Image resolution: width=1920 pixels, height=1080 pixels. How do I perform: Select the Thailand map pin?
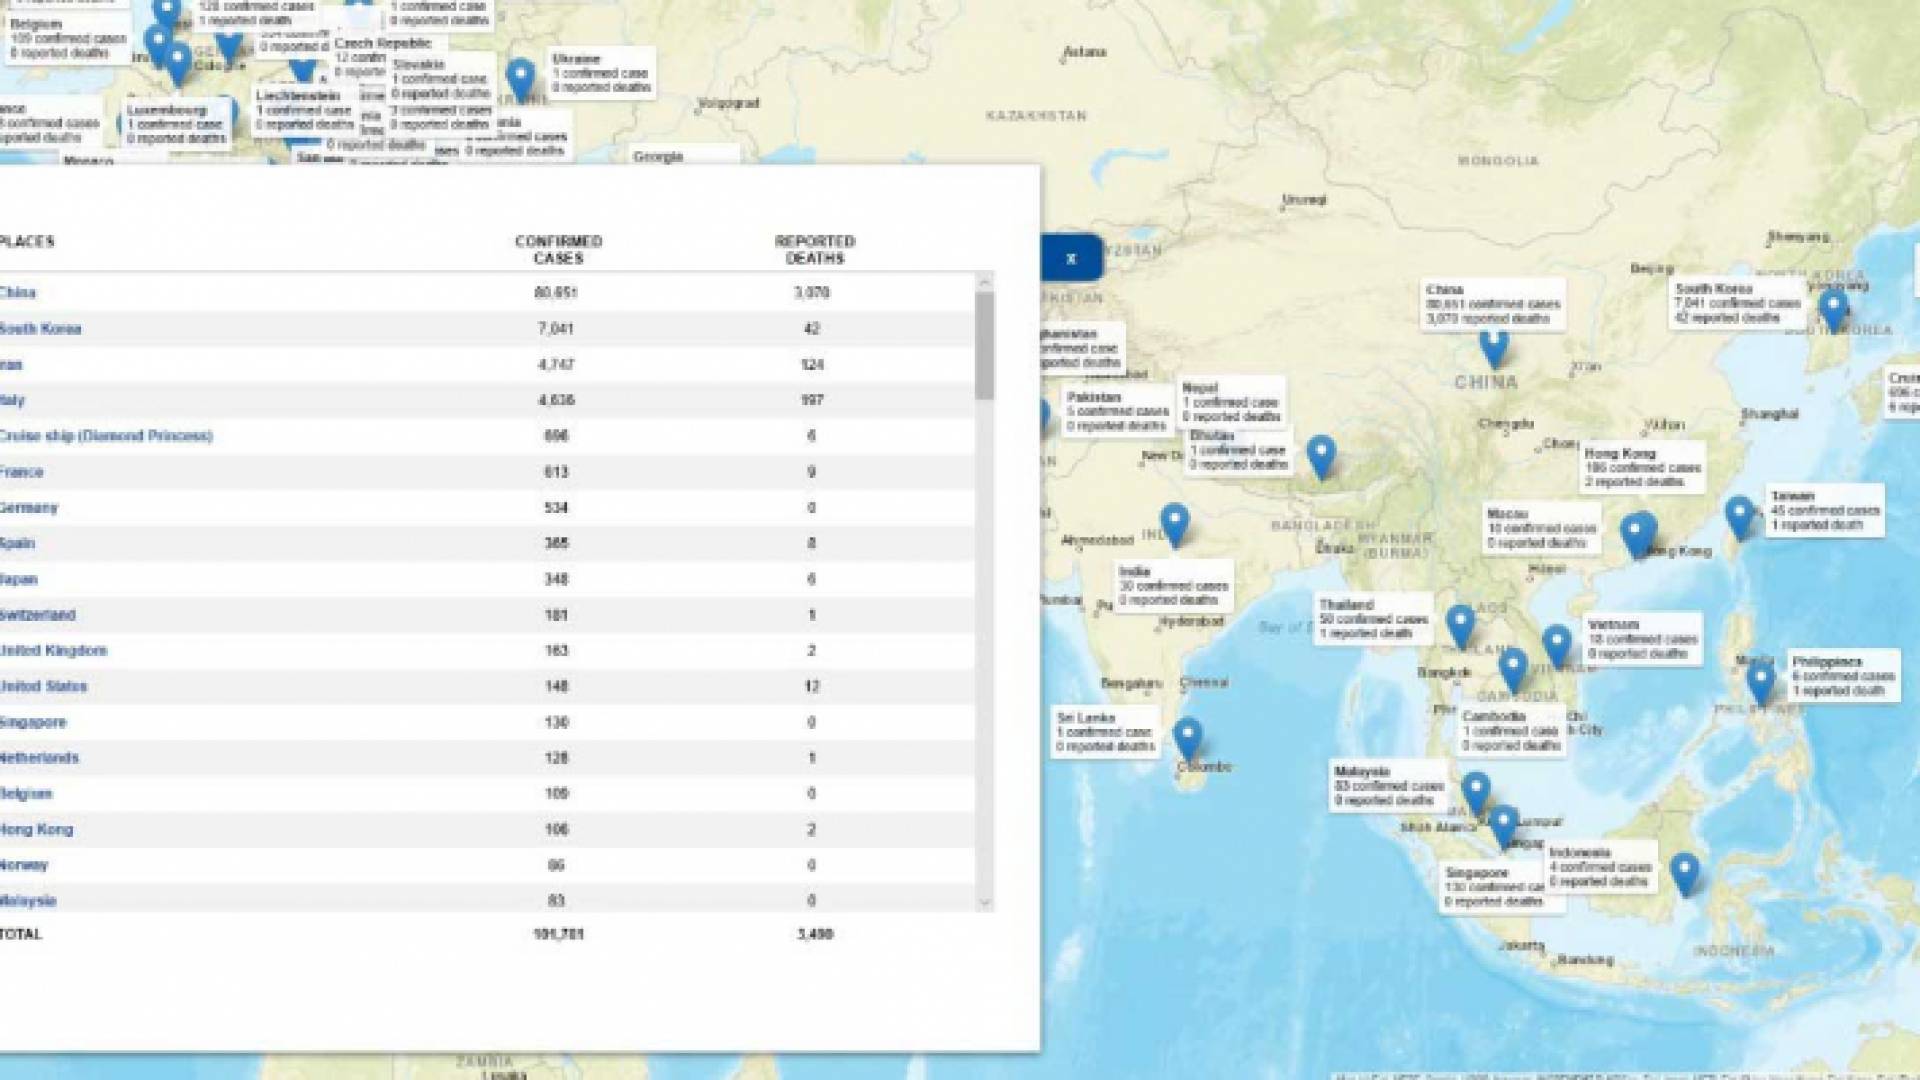1460,624
